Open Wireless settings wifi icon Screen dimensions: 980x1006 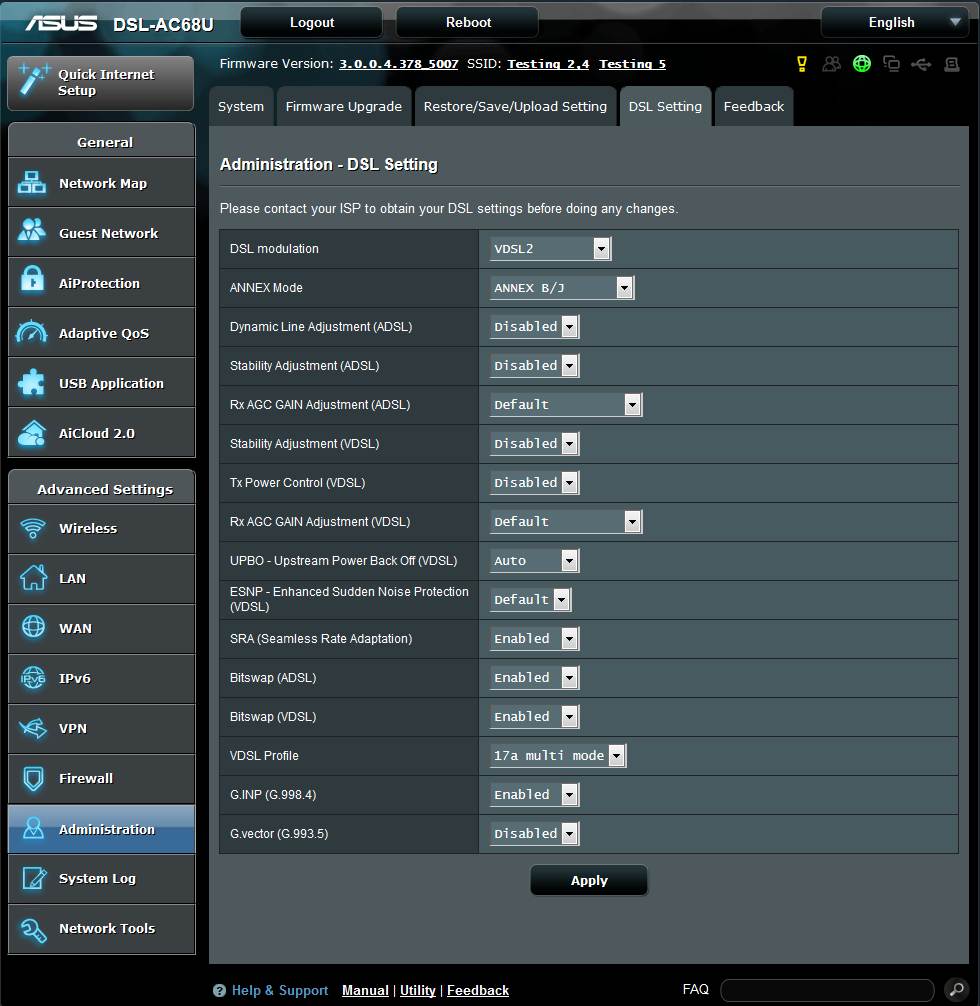(x=33, y=528)
